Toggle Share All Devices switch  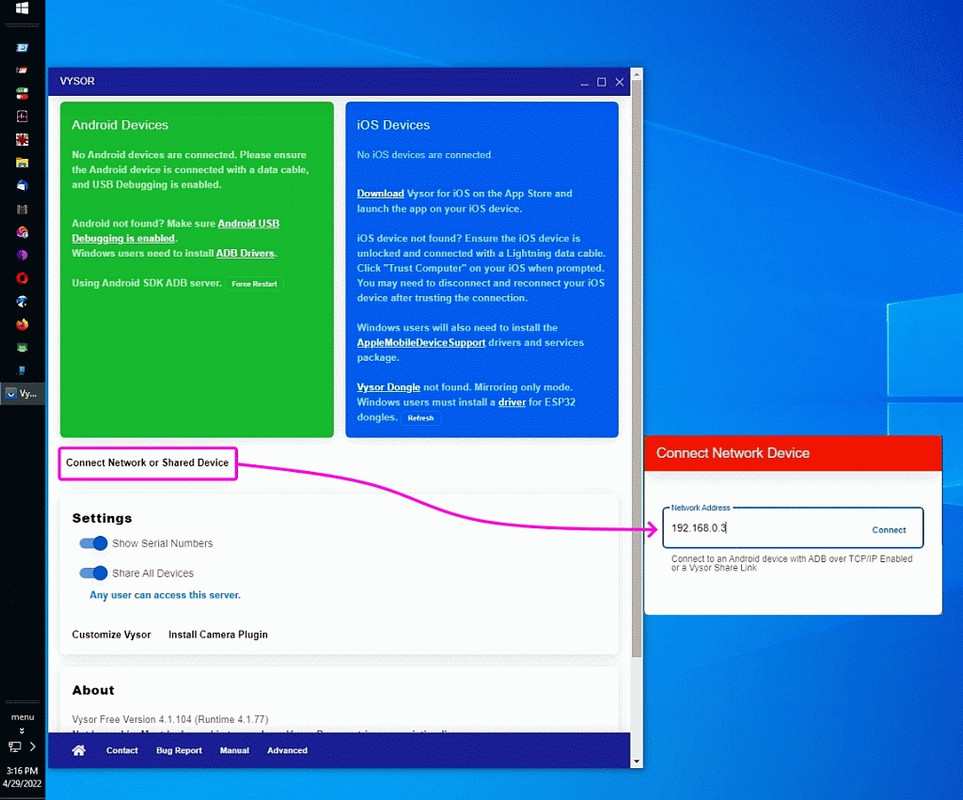[x=93, y=573]
